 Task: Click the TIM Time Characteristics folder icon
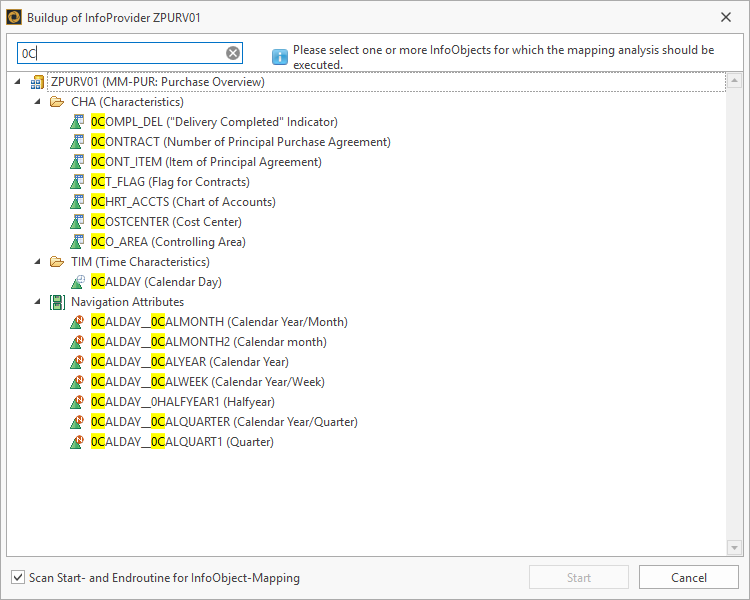point(57,262)
